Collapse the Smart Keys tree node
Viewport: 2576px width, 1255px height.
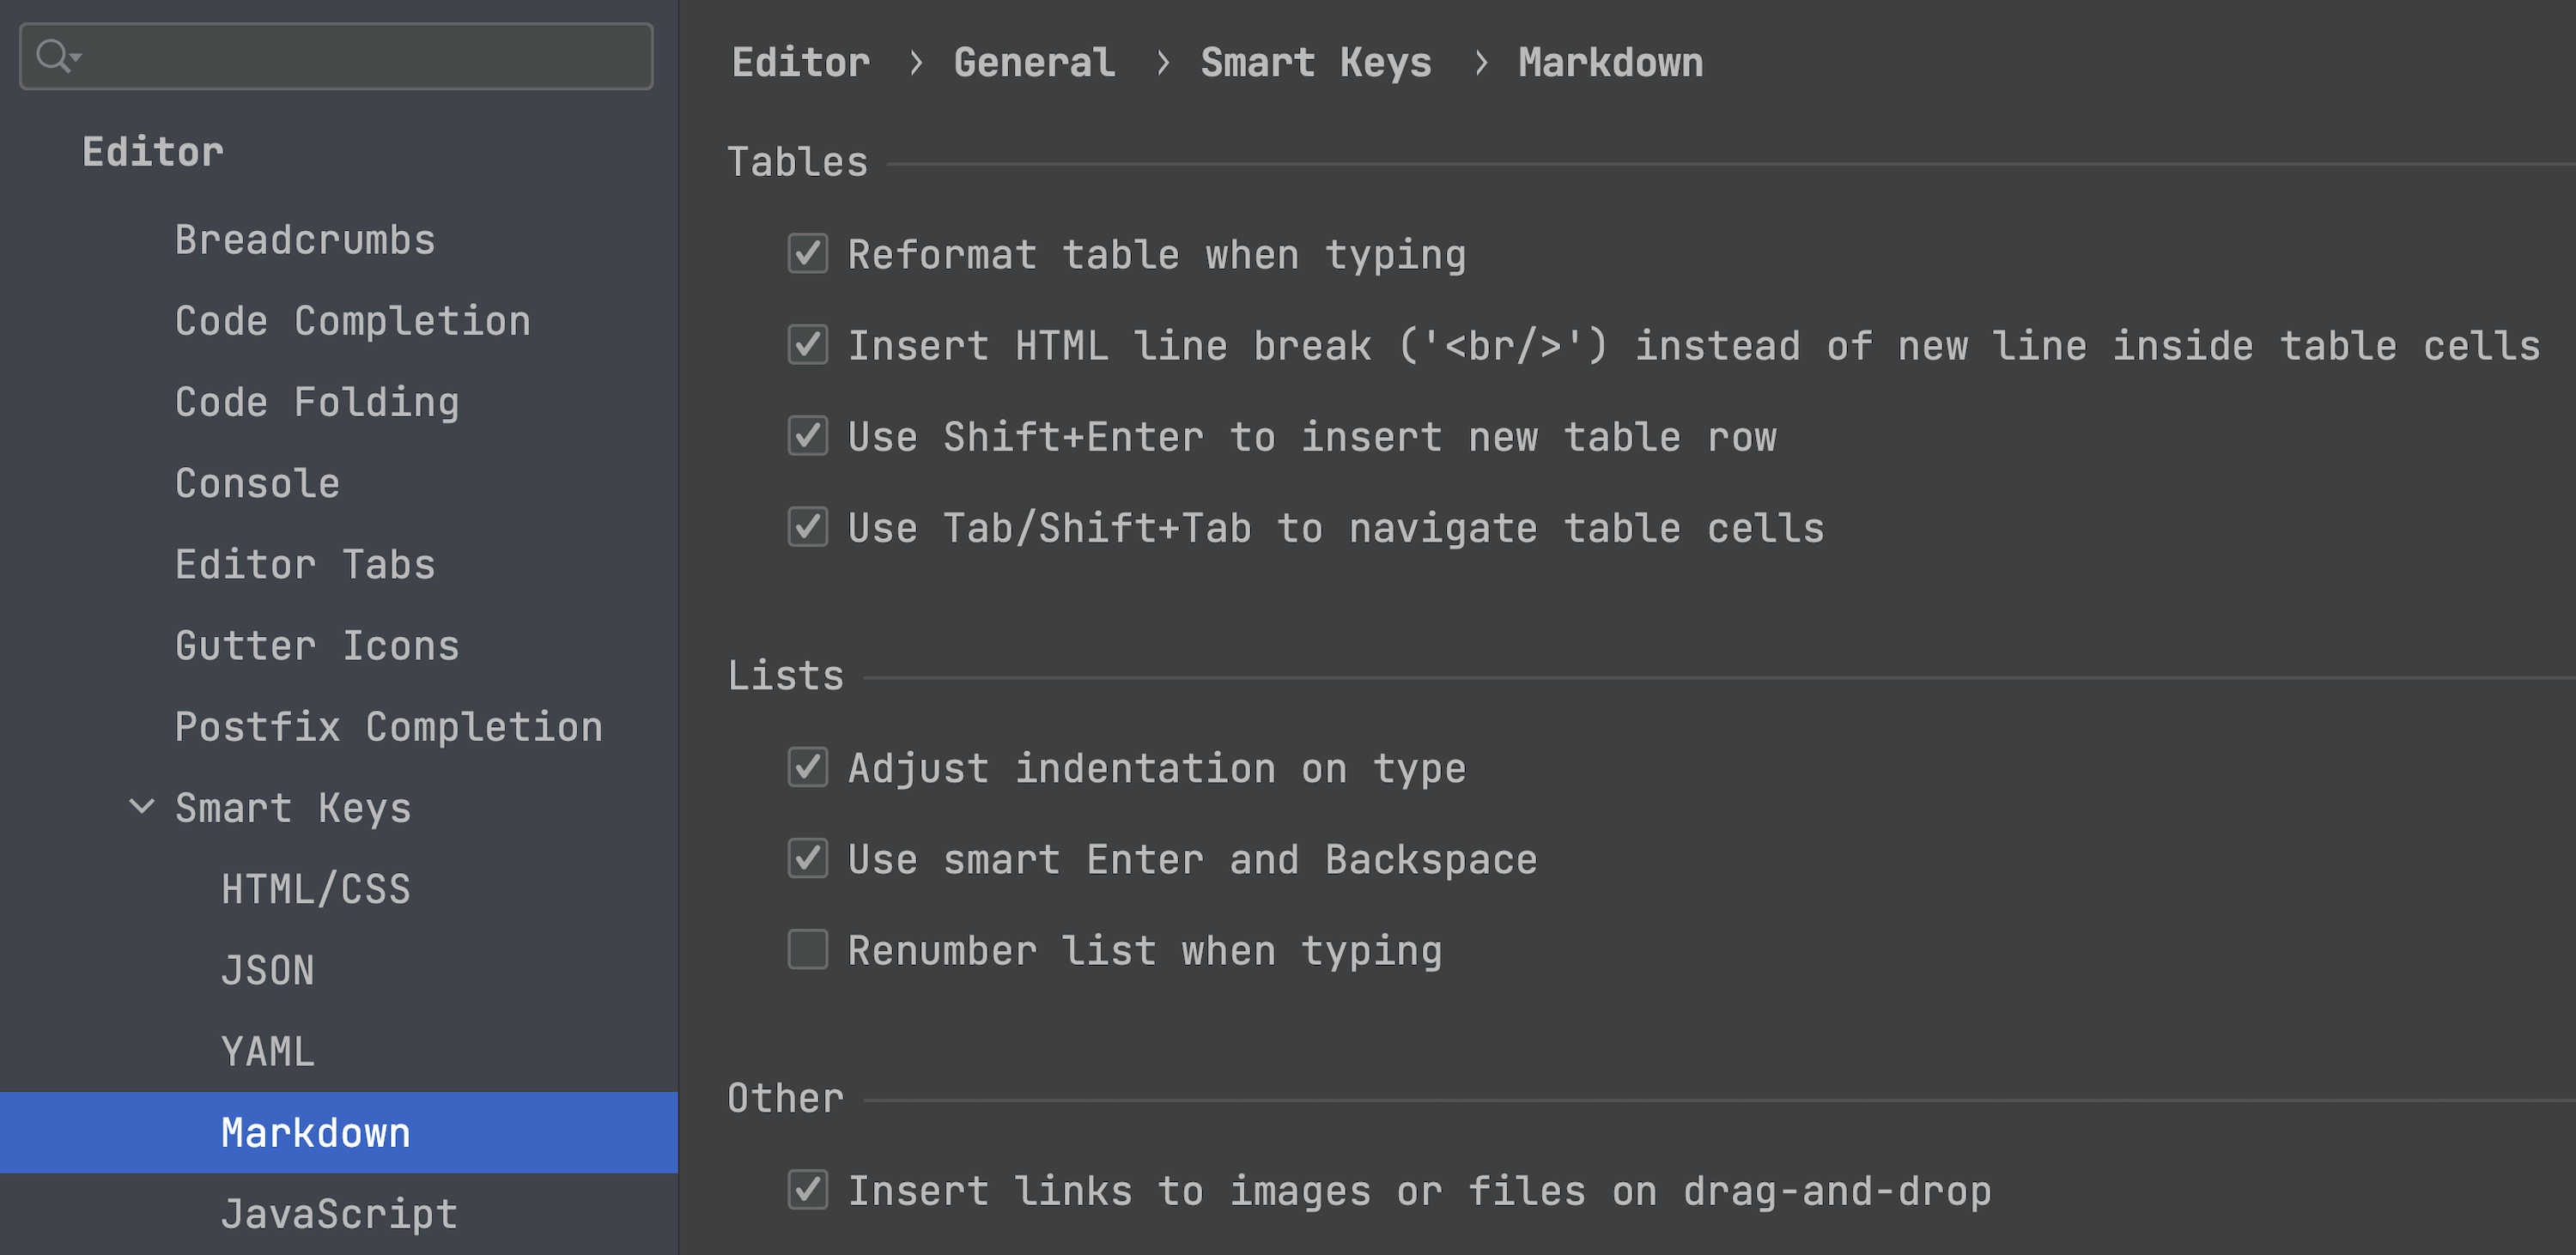[142, 806]
